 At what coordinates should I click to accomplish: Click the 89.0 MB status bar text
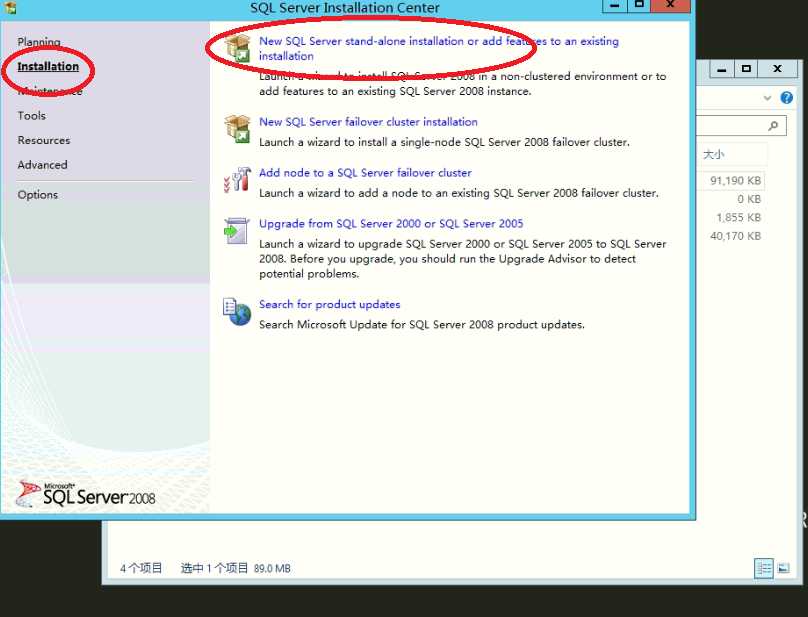[272, 568]
